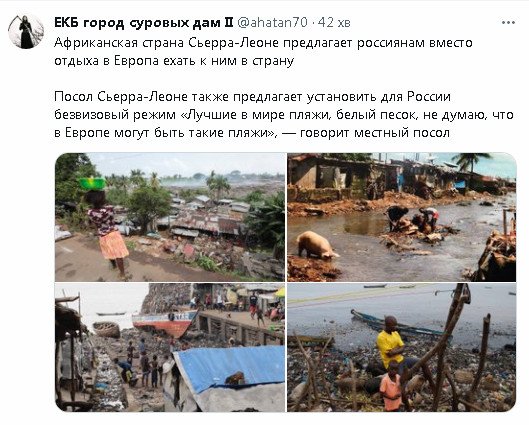This screenshot has width=529, height=425.
Task: Open display name ЕКБ город суровых дам
Action: click(x=143, y=23)
